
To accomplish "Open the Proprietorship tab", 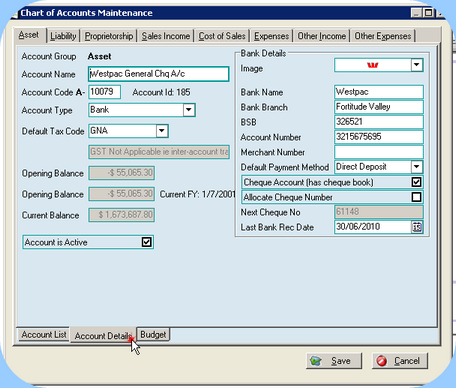I will (109, 36).
